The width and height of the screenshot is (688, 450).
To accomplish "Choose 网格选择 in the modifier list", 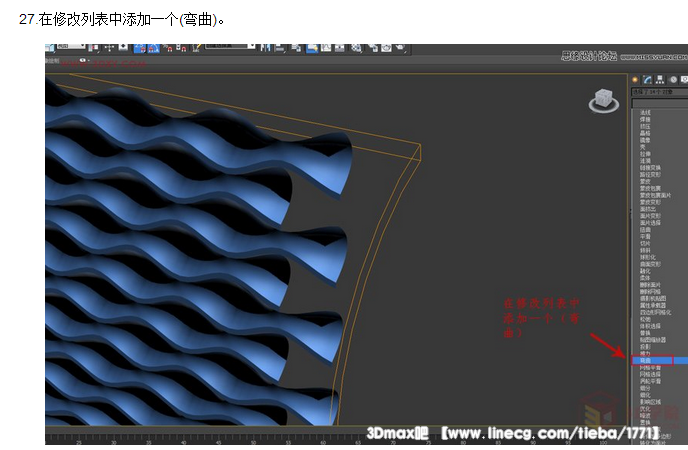I will 650,375.
